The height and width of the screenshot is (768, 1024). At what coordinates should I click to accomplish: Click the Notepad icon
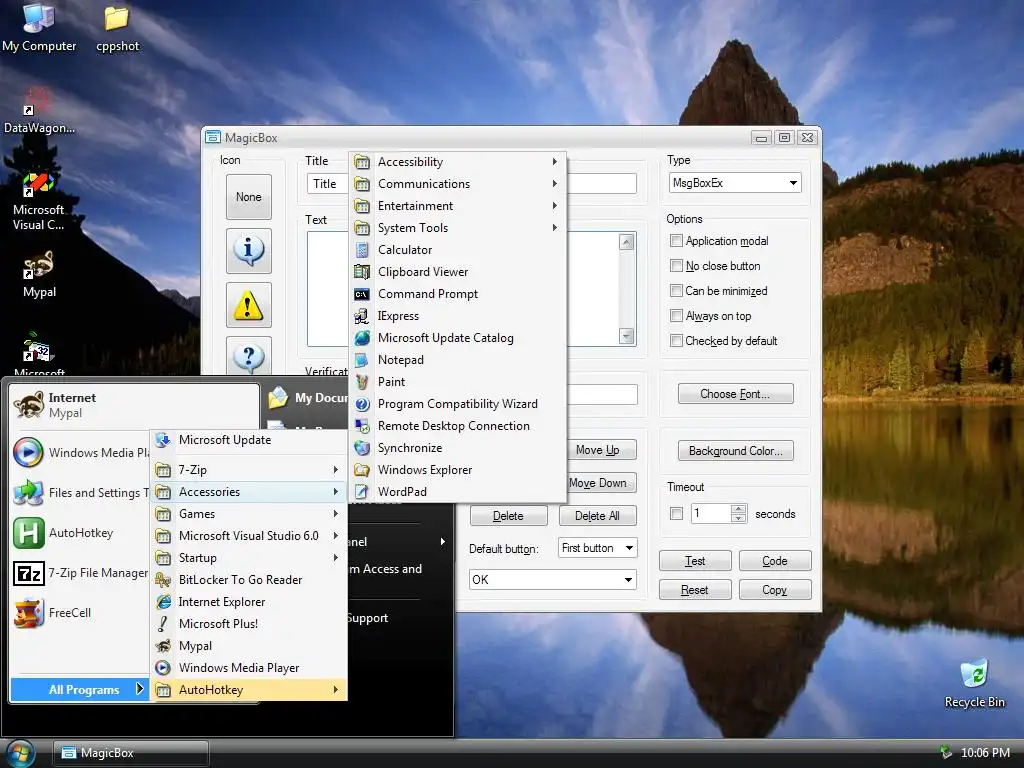pyautogui.click(x=362, y=360)
